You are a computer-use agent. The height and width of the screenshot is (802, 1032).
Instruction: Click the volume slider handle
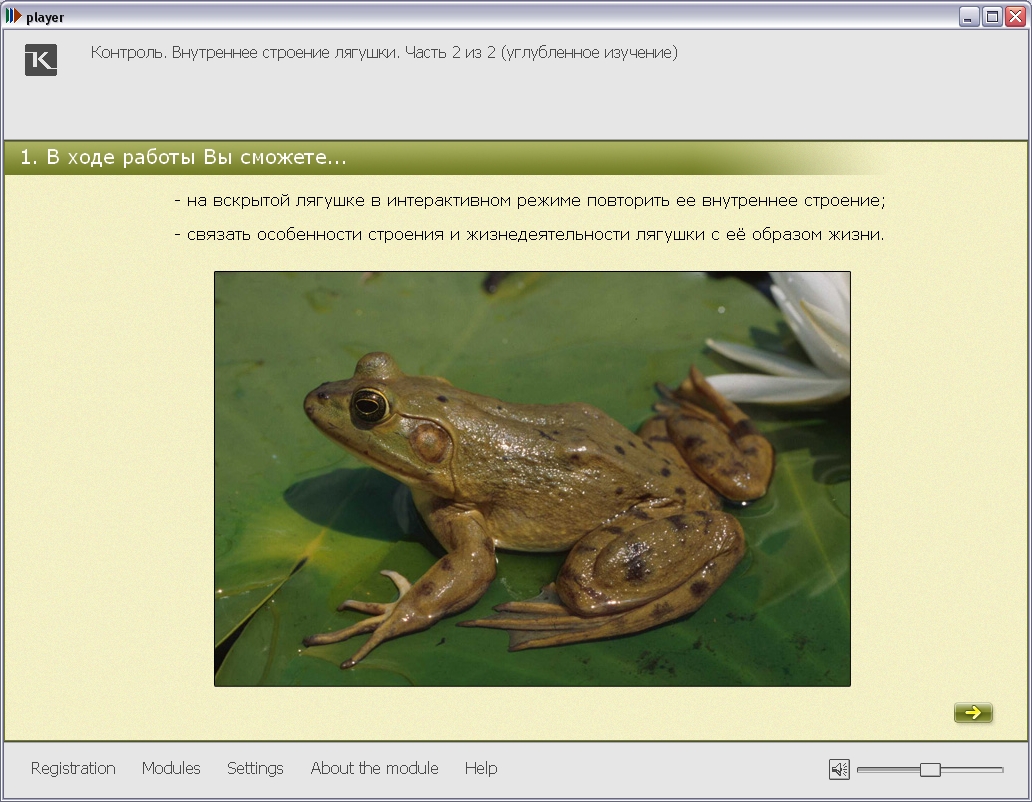pyautogui.click(x=930, y=769)
